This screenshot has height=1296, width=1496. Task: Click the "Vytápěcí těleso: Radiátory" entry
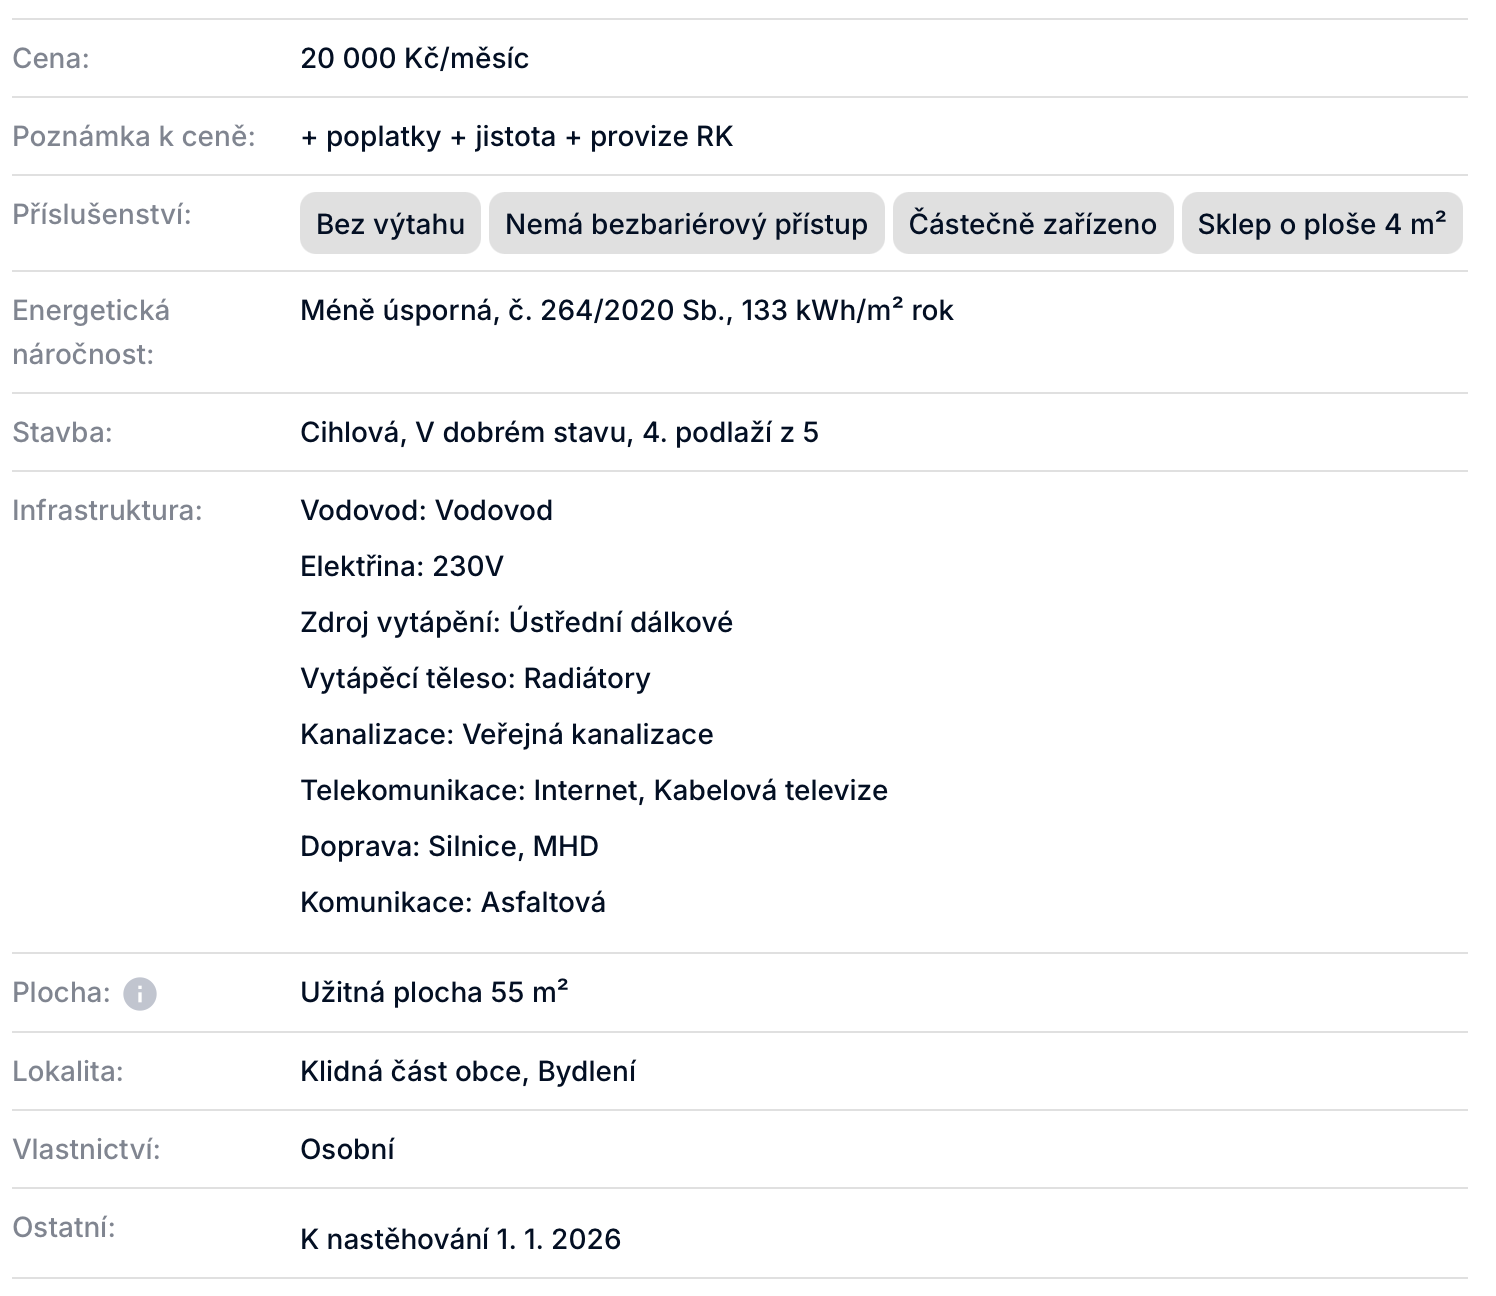point(475,678)
